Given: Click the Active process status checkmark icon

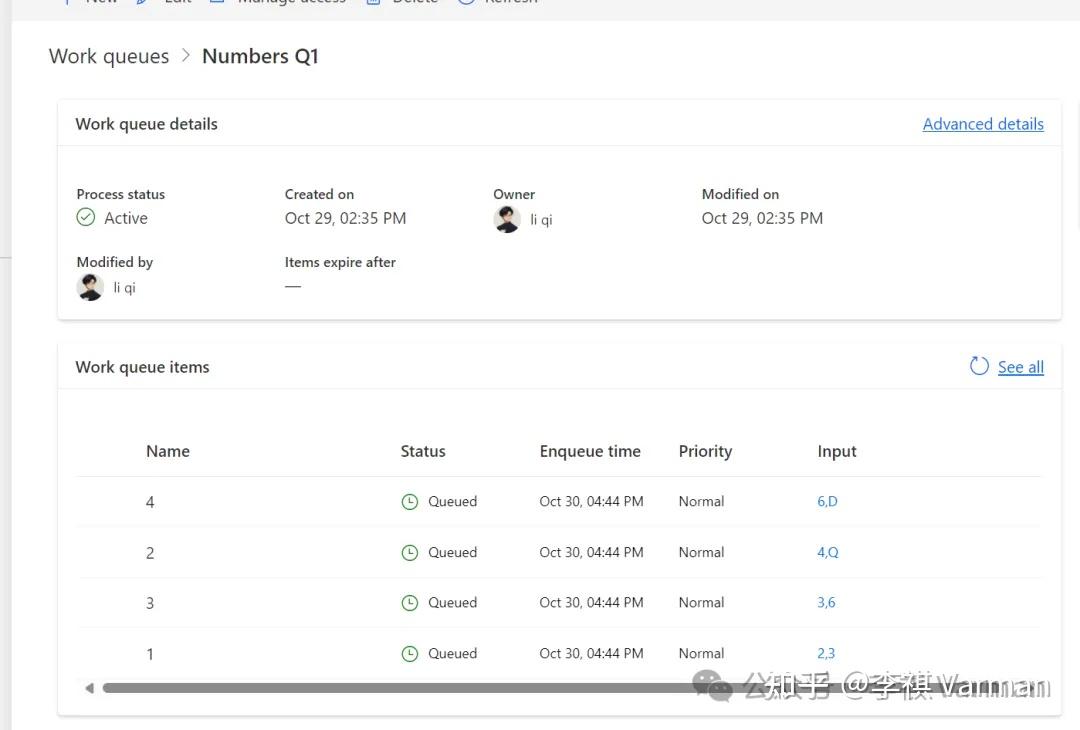Looking at the screenshot, I should tap(86, 217).
